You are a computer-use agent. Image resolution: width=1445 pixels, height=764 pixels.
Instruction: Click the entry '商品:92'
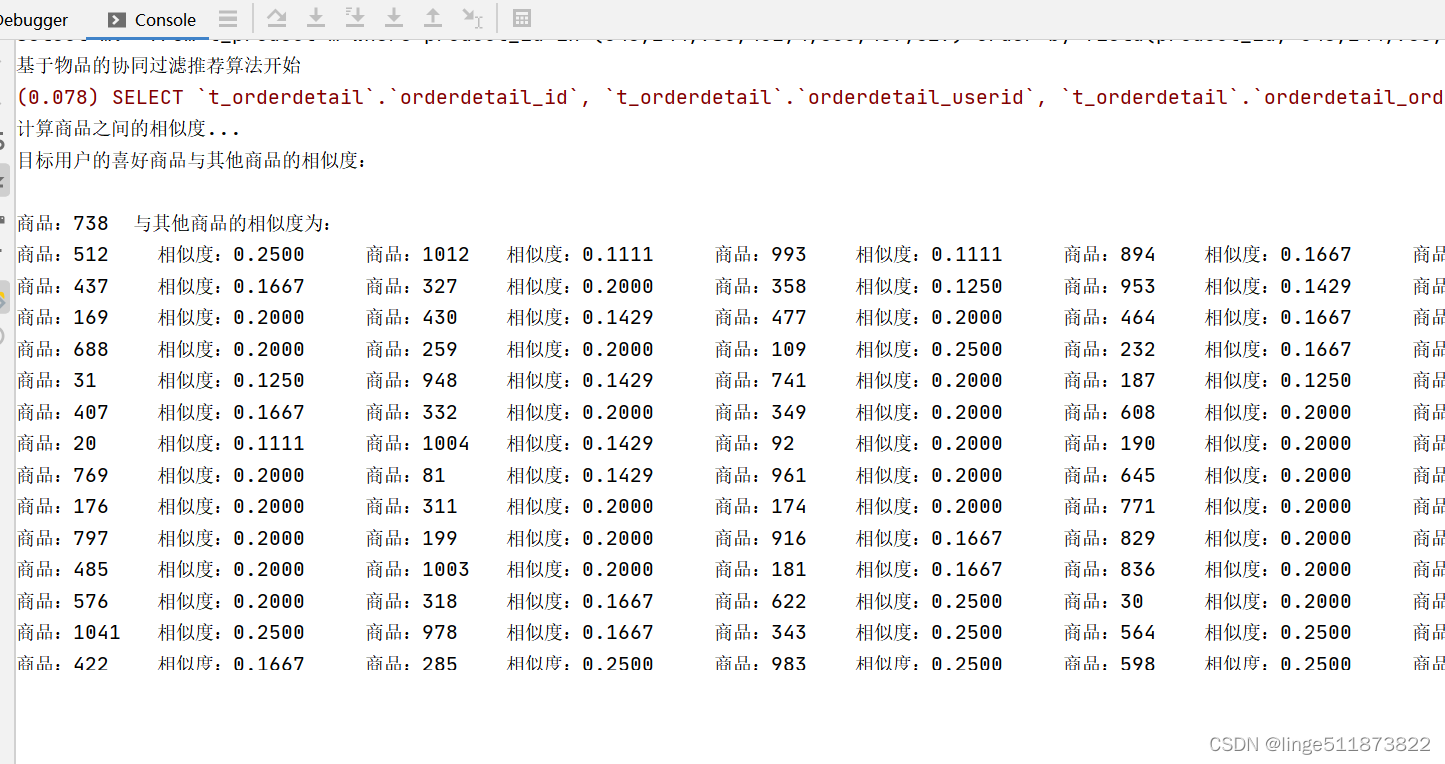click(755, 443)
